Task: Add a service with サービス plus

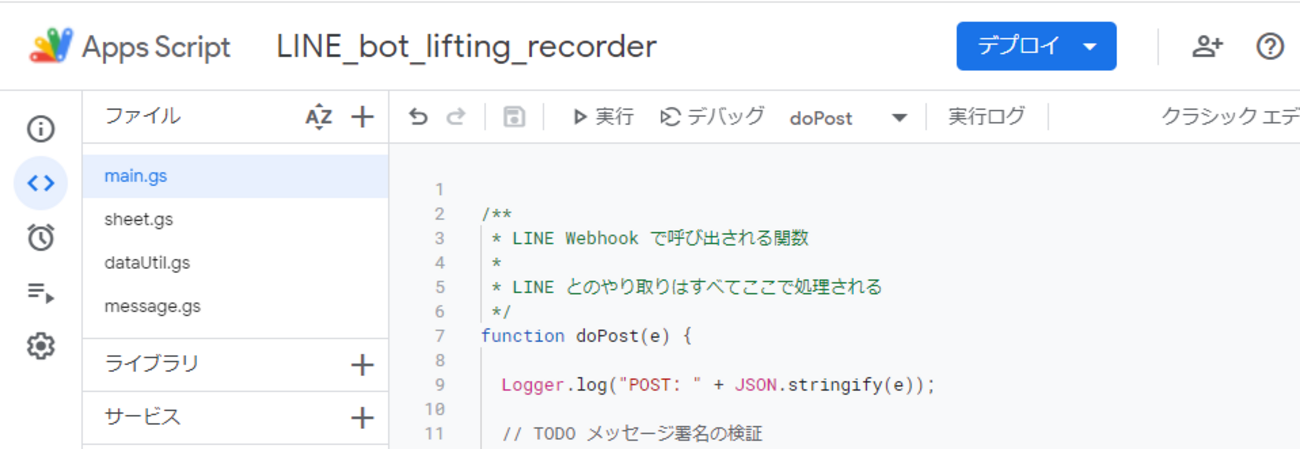Action: [362, 418]
